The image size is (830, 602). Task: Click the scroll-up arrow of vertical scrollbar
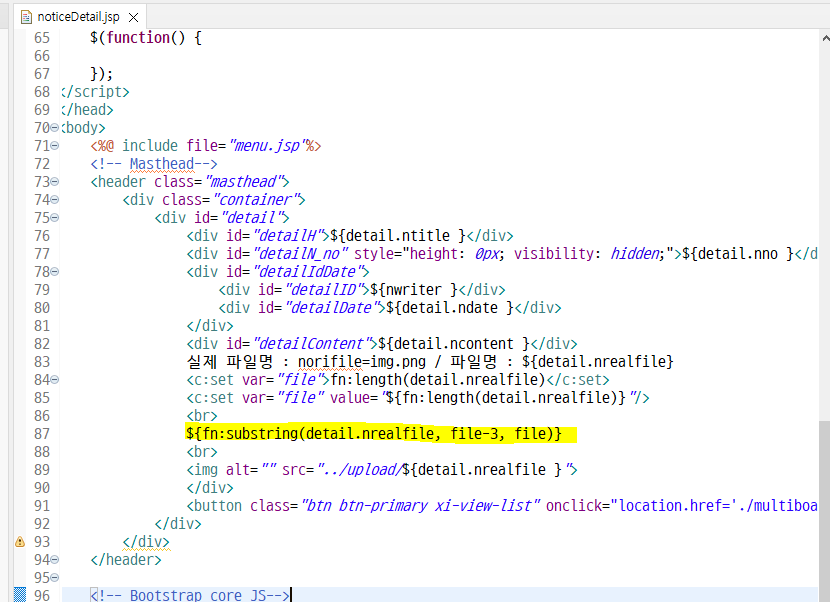pyautogui.click(x=825, y=39)
